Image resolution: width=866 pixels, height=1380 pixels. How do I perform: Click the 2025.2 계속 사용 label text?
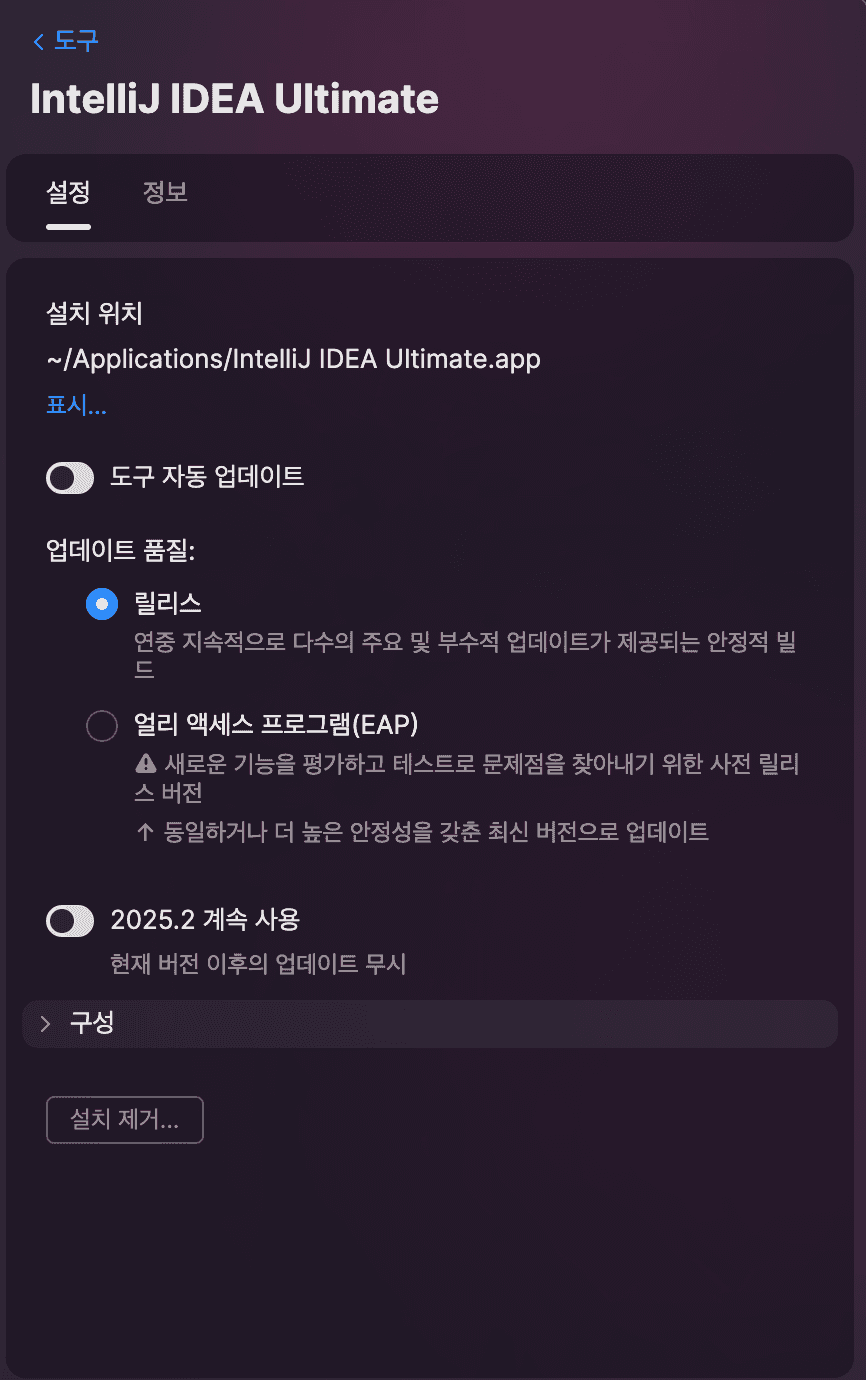[x=205, y=919]
